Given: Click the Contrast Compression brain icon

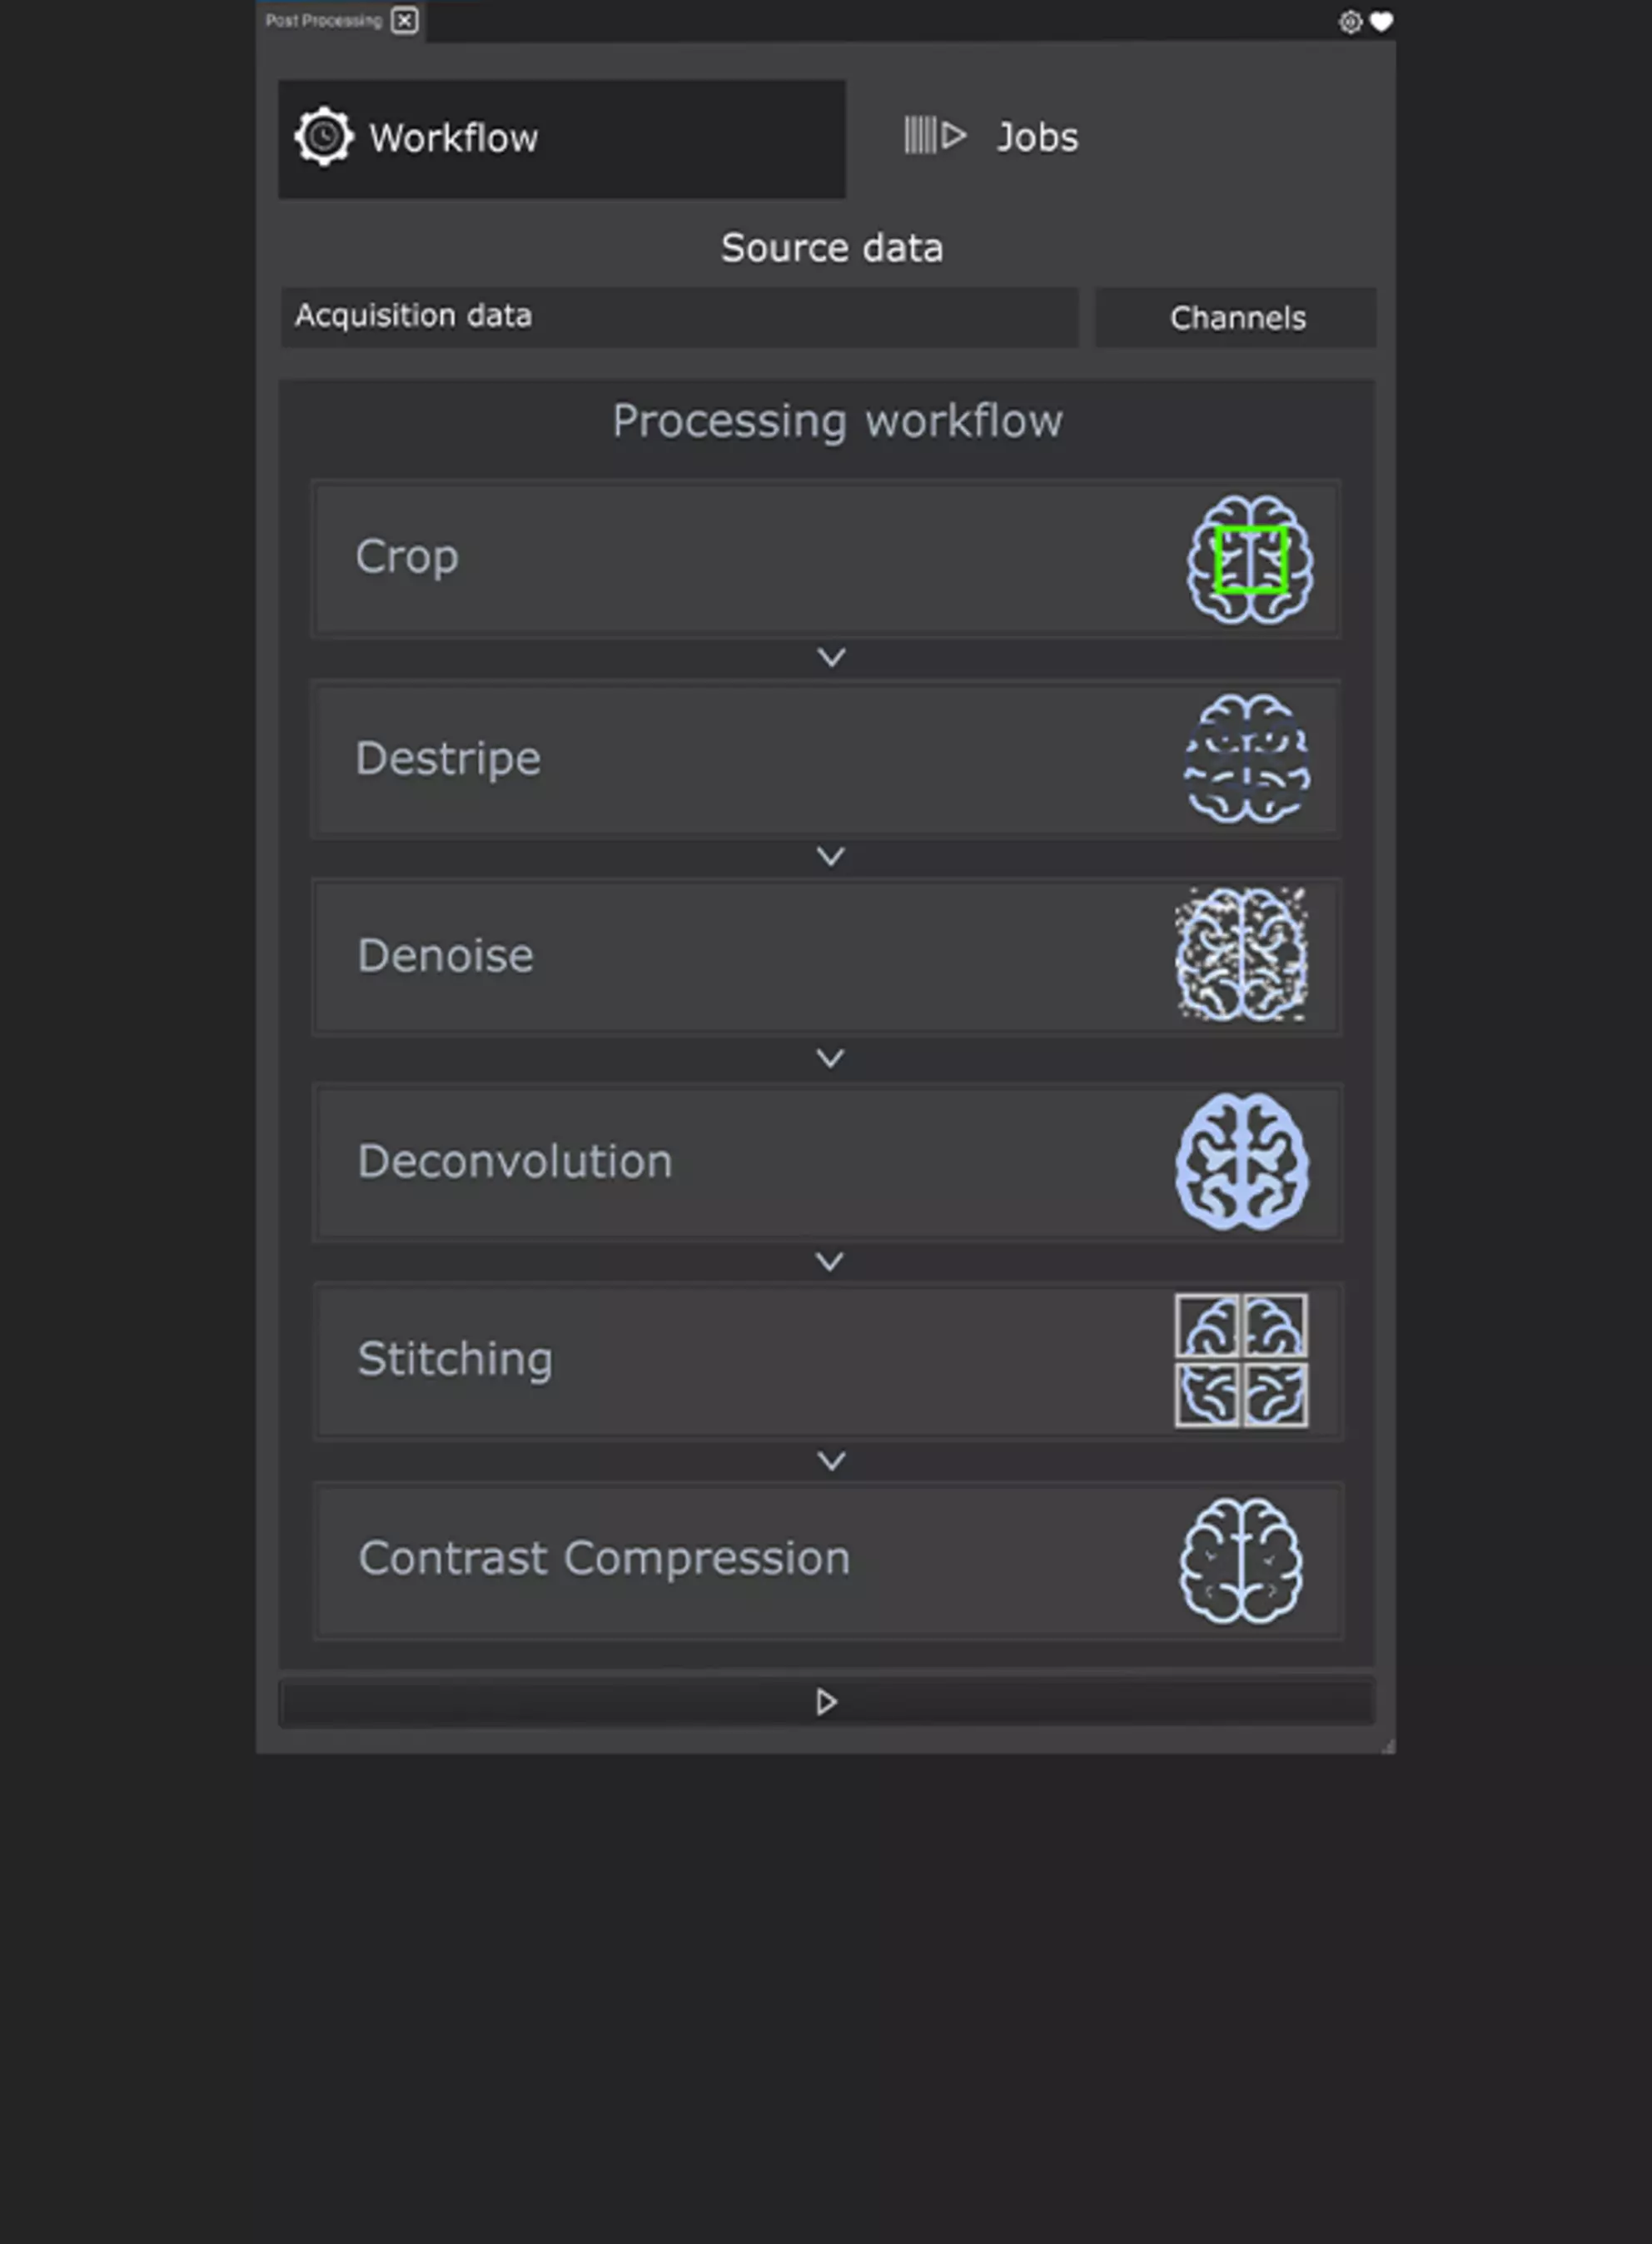Looking at the screenshot, I should pyautogui.click(x=1241, y=1560).
